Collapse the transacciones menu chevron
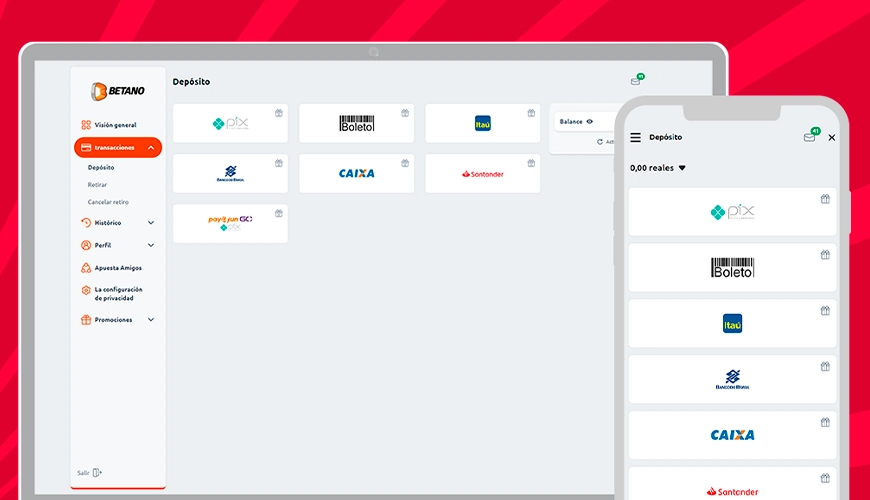The height and width of the screenshot is (500, 870). pyautogui.click(x=151, y=148)
